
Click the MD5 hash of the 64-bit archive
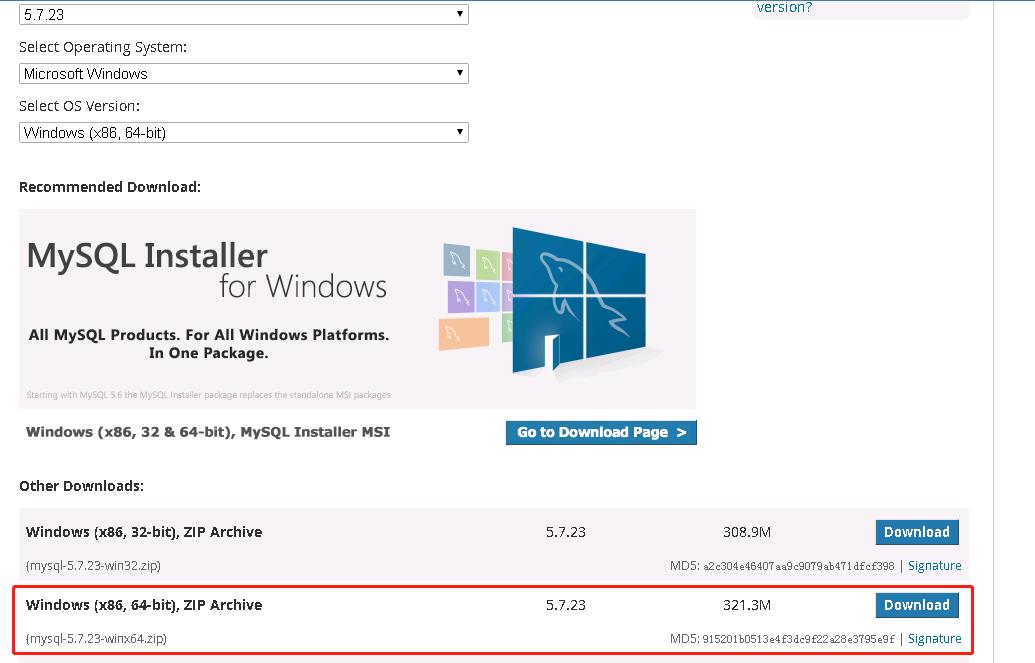point(799,639)
